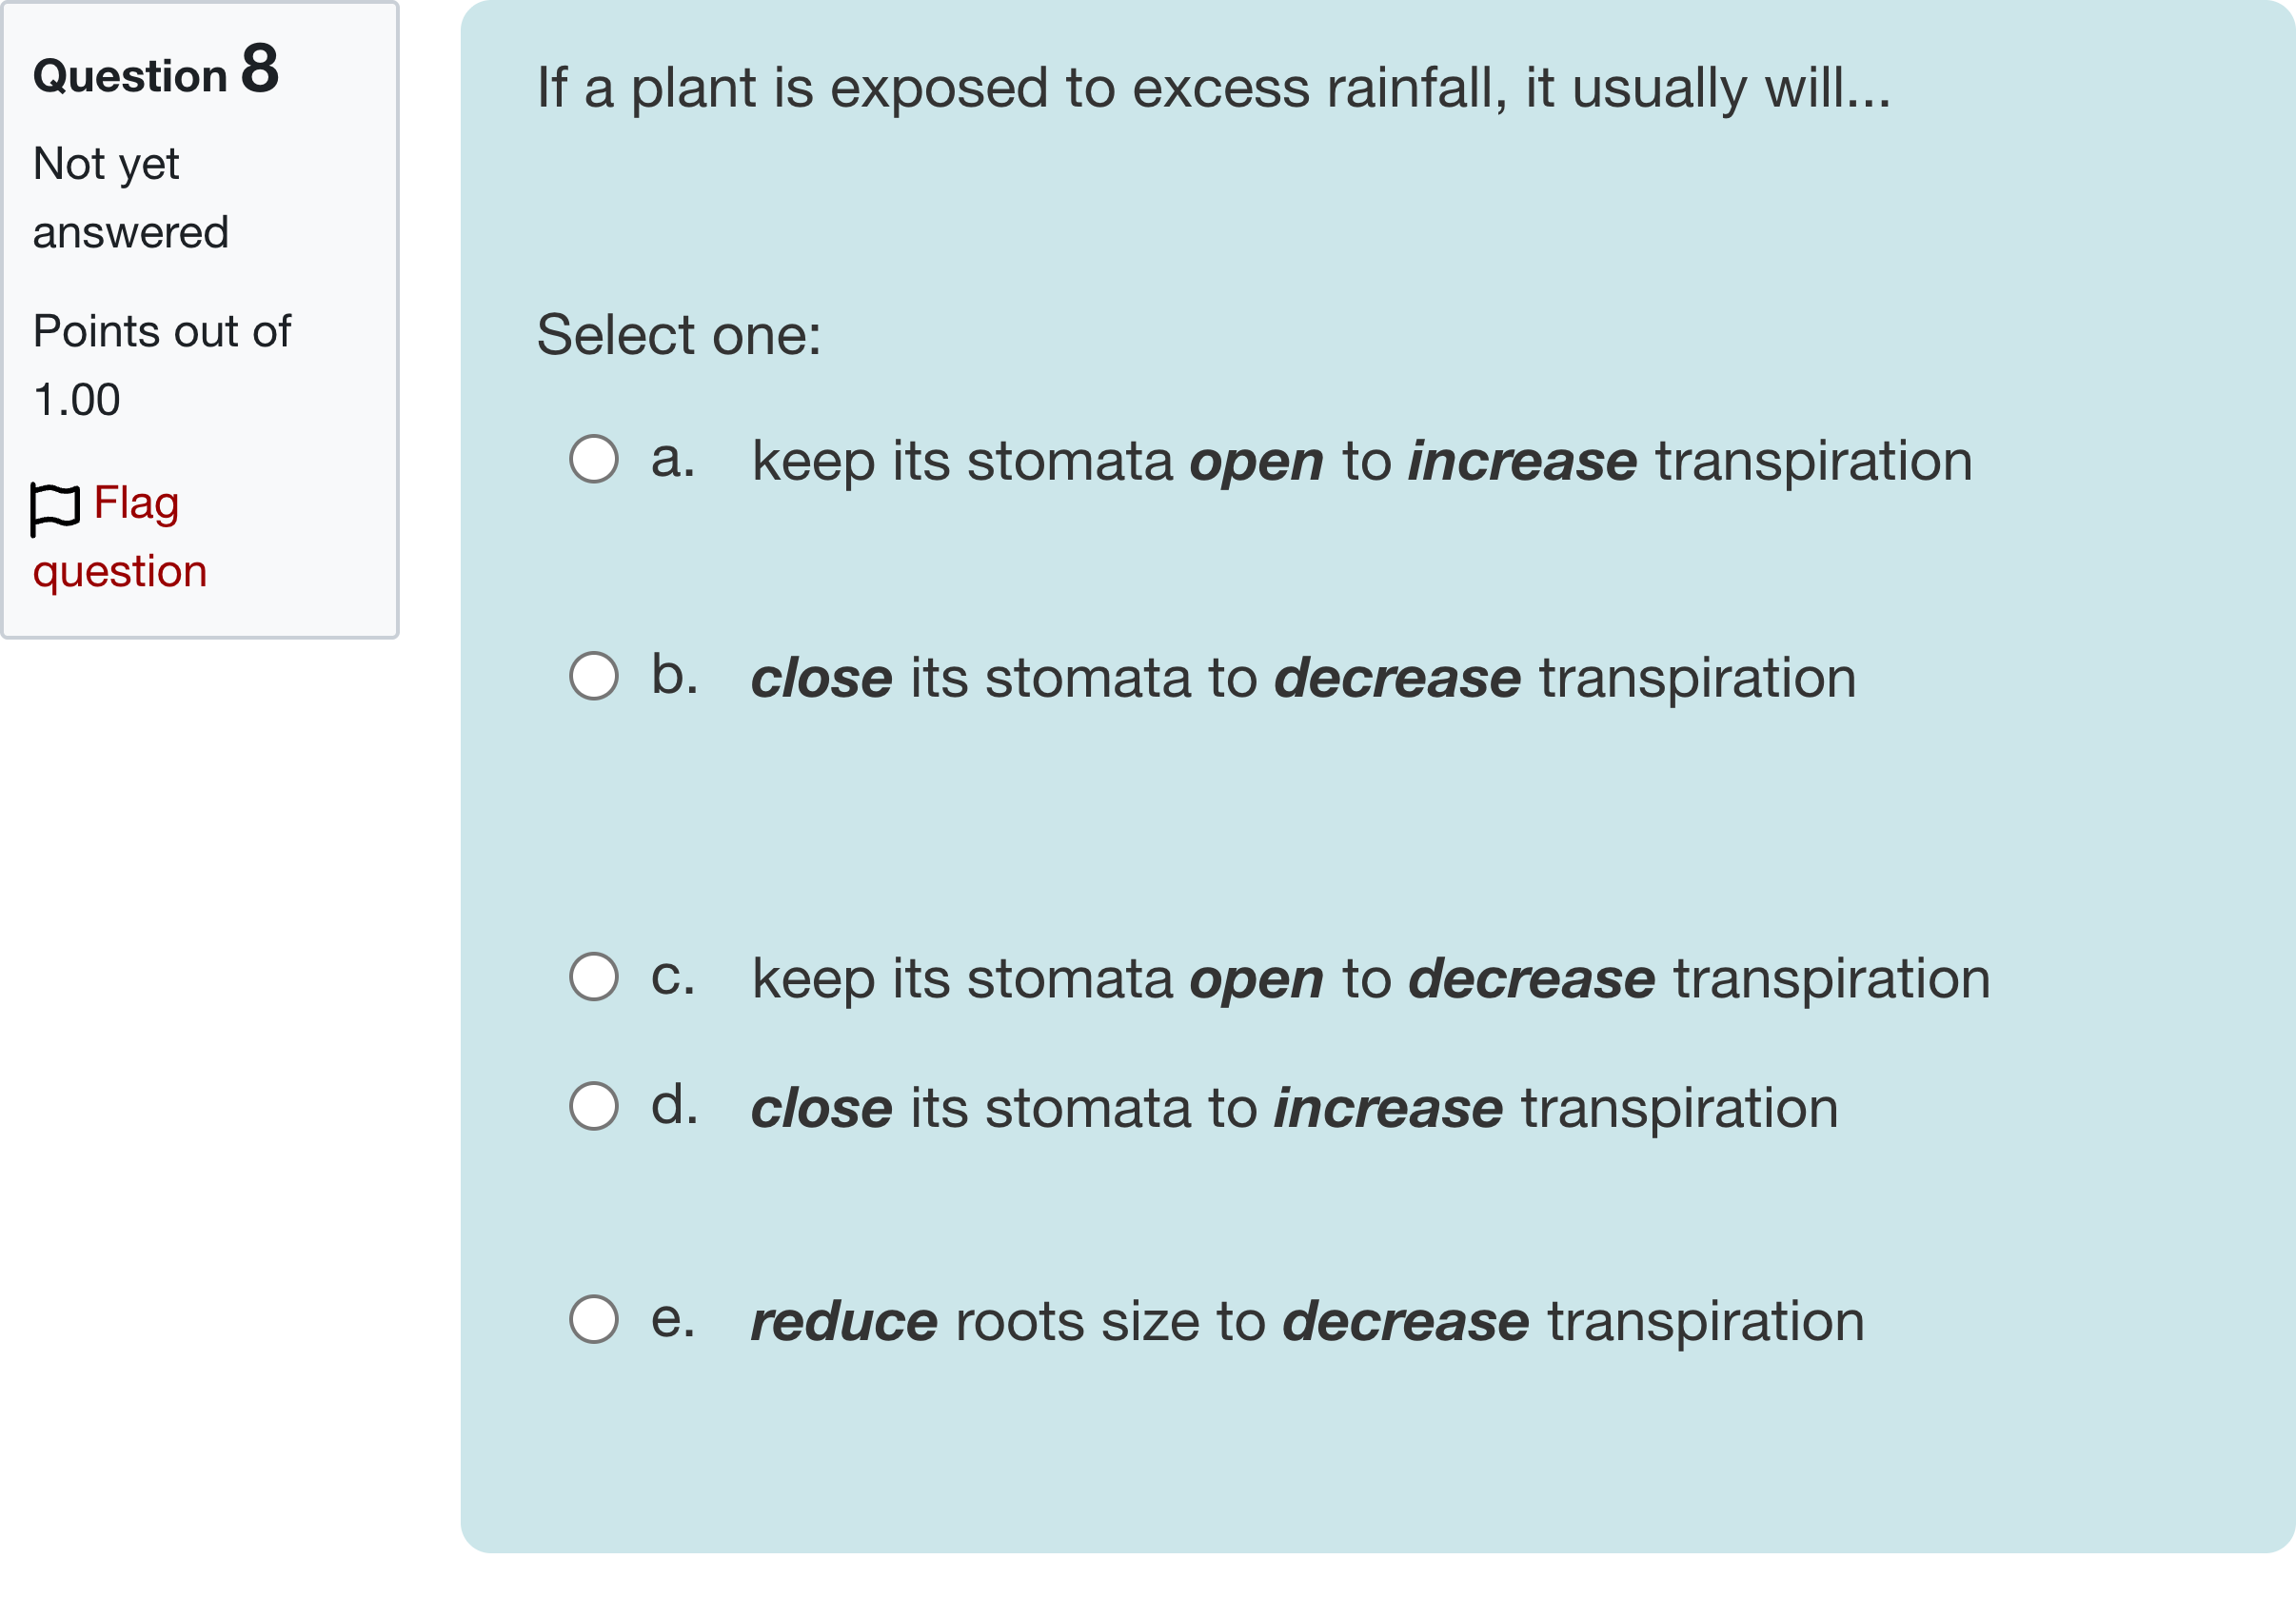The image size is (2296, 1618).
Task: Select radio button for option a
Action: click(594, 459)
